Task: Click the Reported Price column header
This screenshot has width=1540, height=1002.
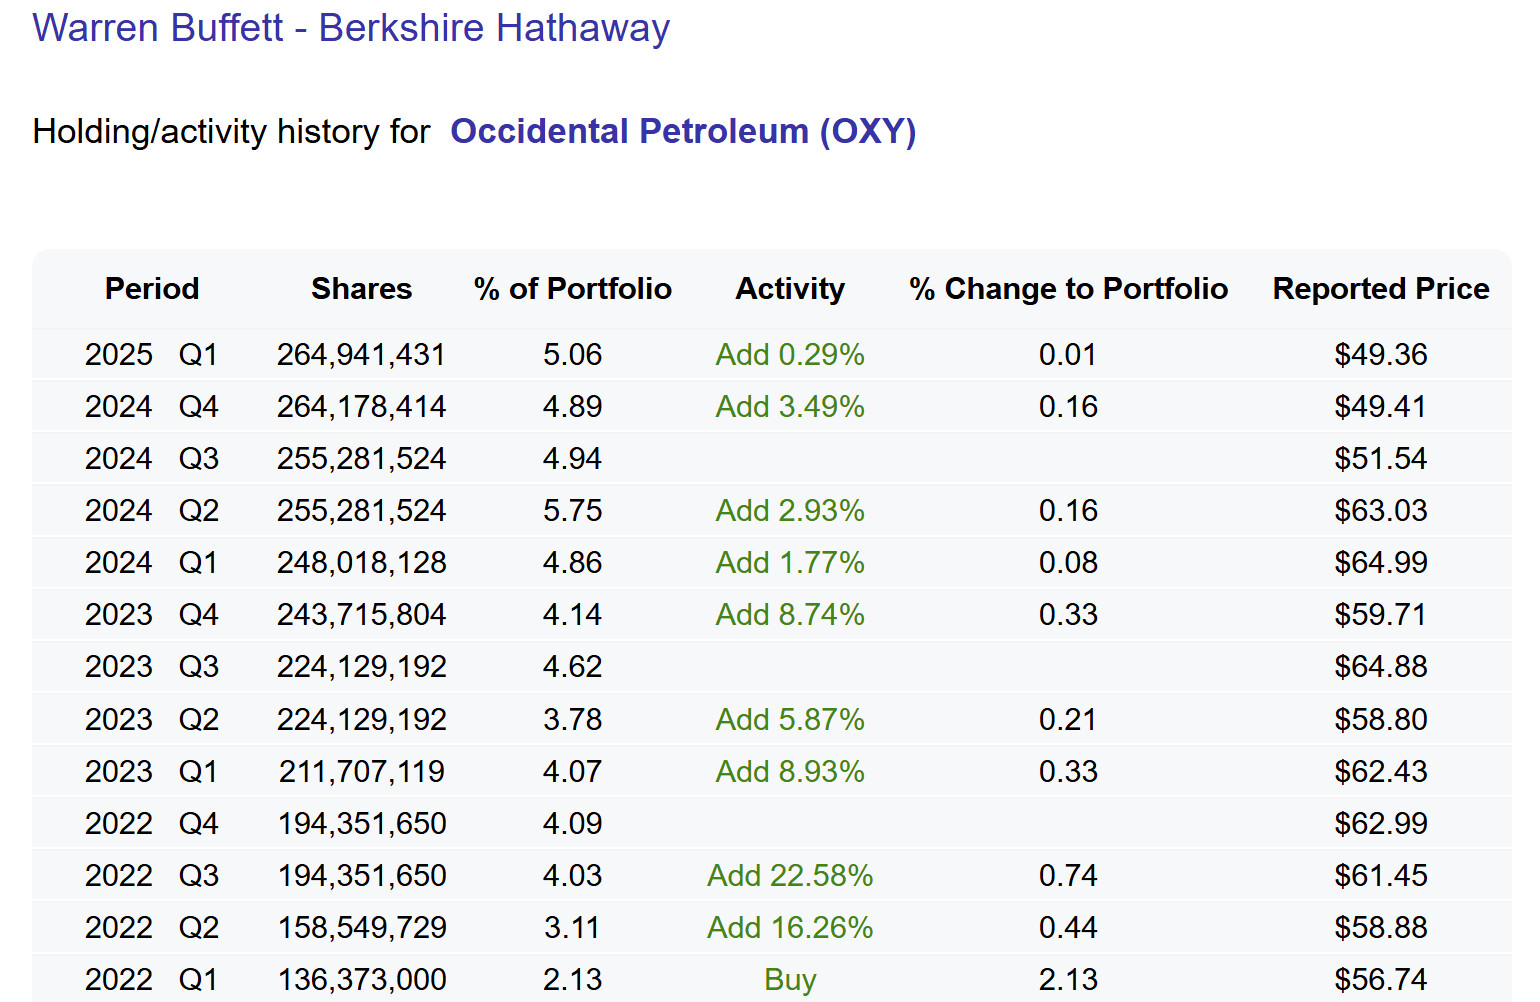Action: click(x=1380, y=289)
